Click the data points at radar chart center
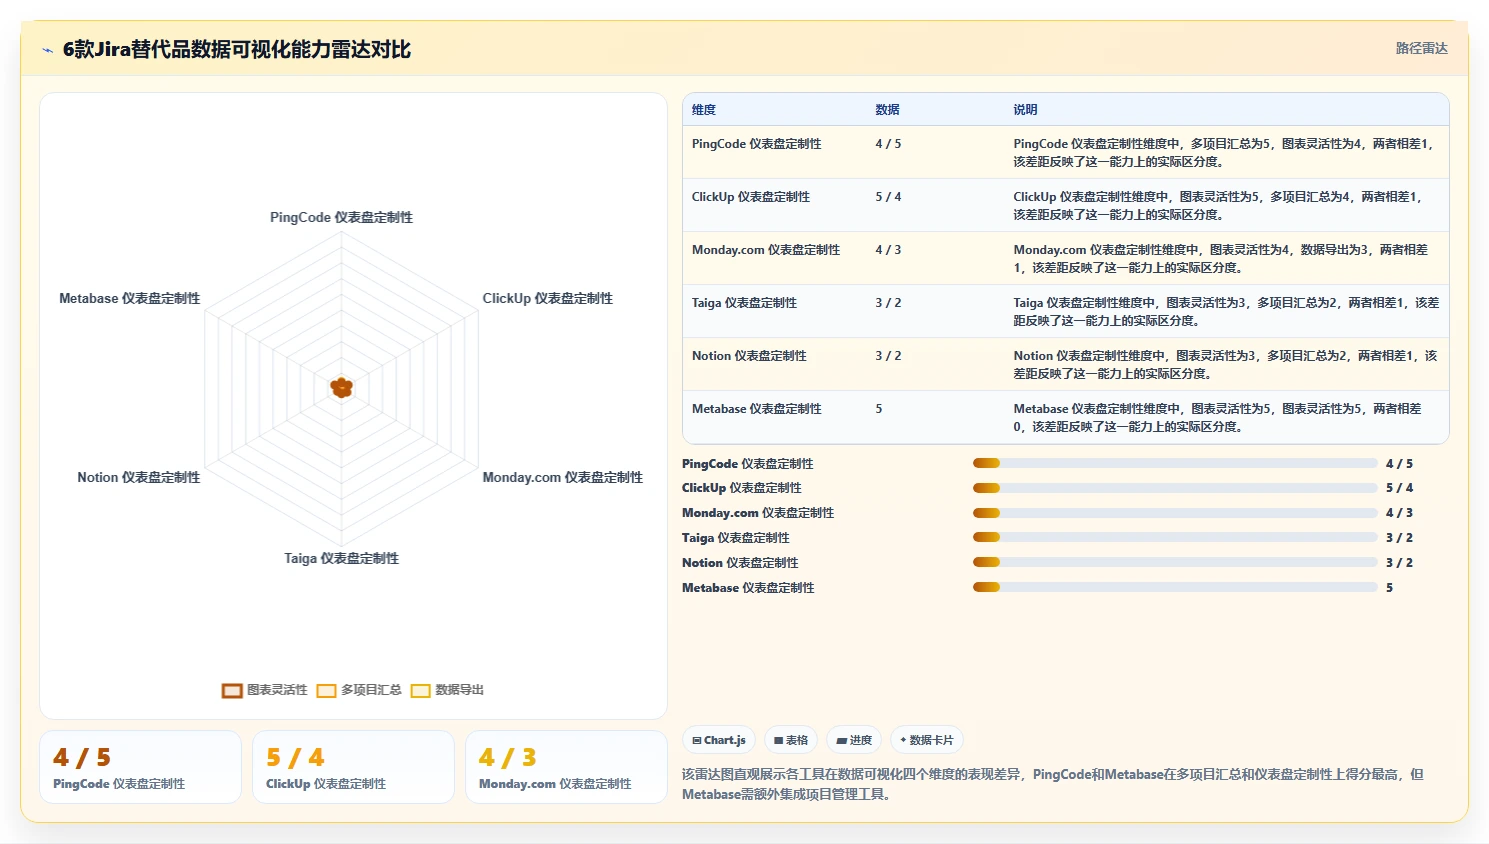Image resolution: width=1489 pixels, height=844 pixels. [342, 387]
